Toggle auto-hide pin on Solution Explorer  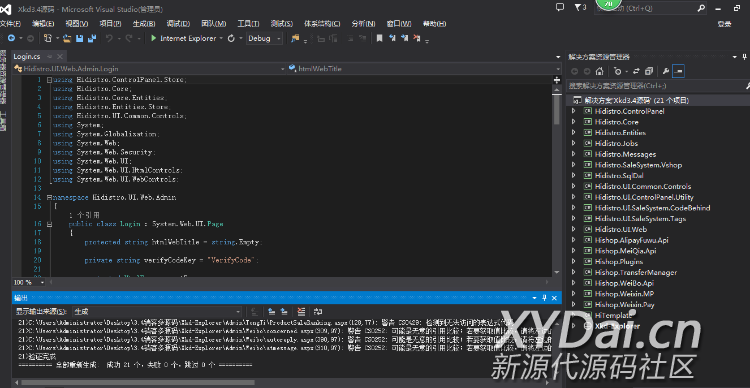click(x=745, y=57)
